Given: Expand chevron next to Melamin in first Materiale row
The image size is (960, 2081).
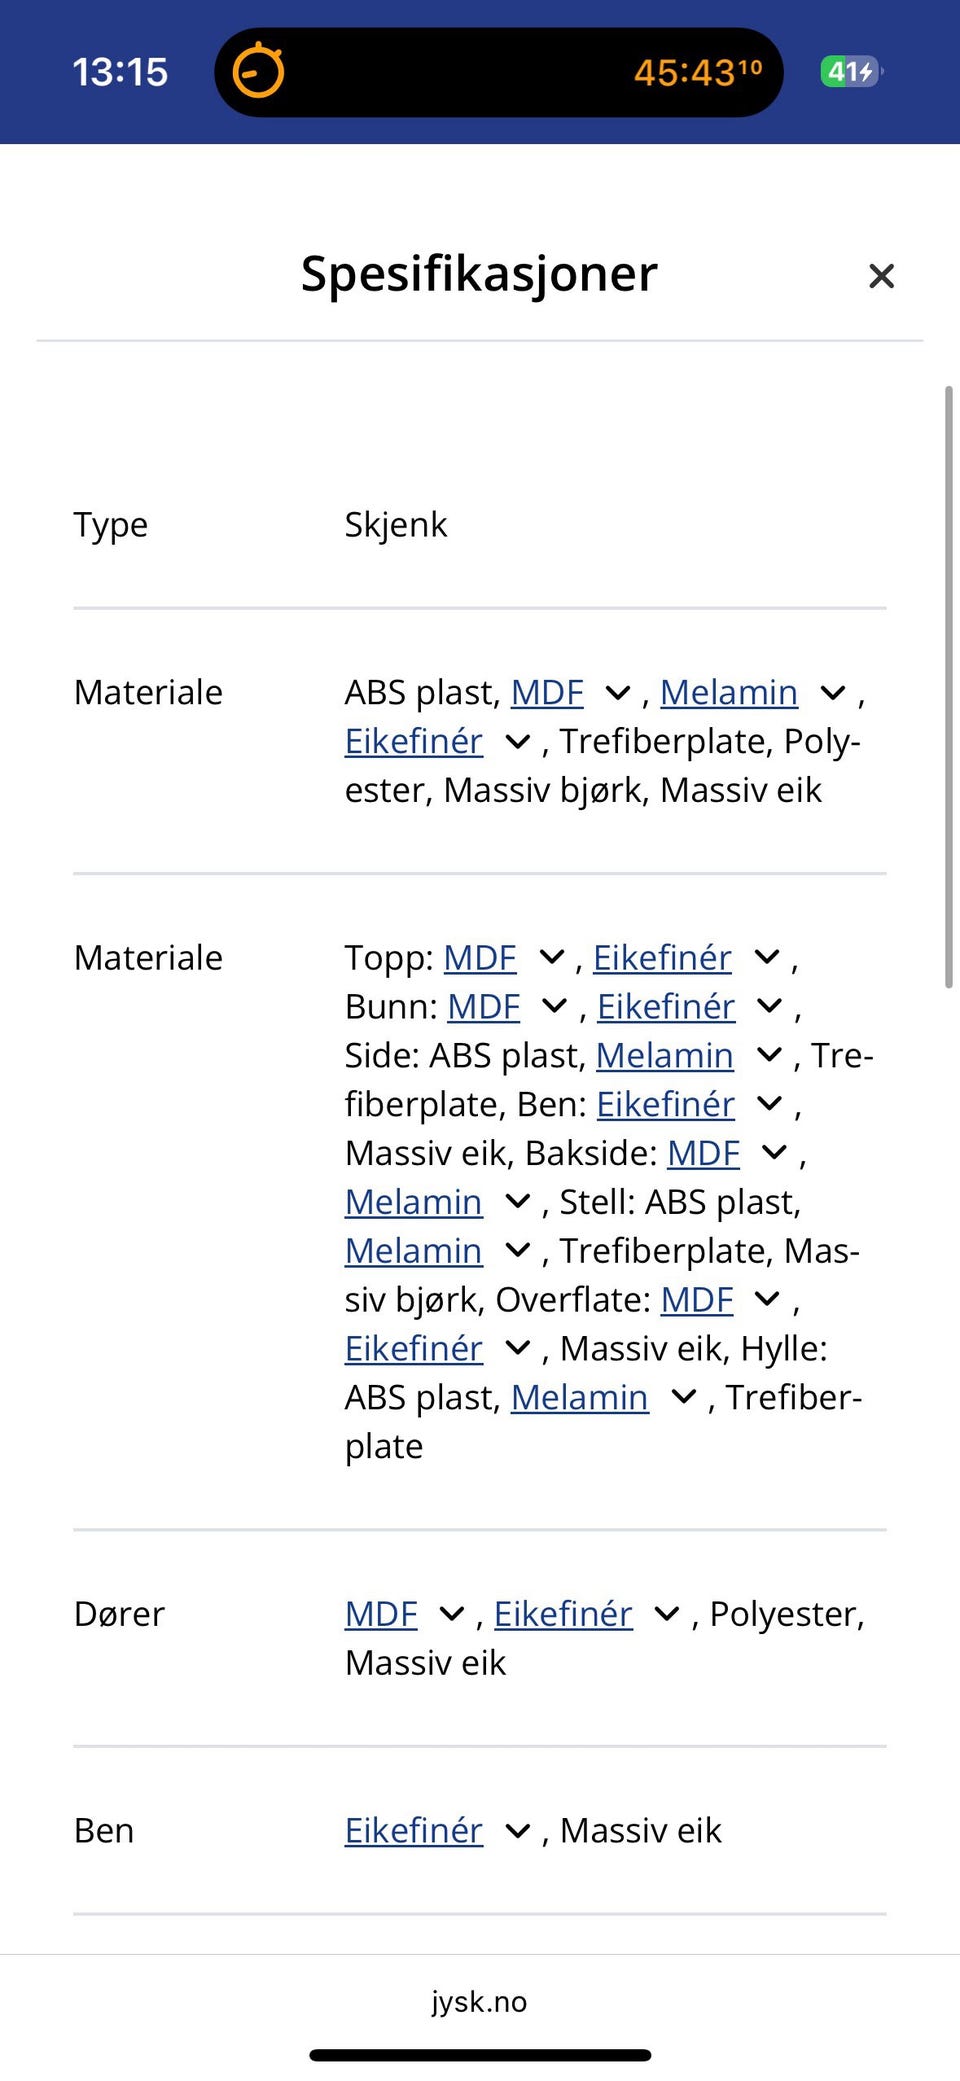Looking at the screenshot, I should pyautogui.click(x=832, y=692).
